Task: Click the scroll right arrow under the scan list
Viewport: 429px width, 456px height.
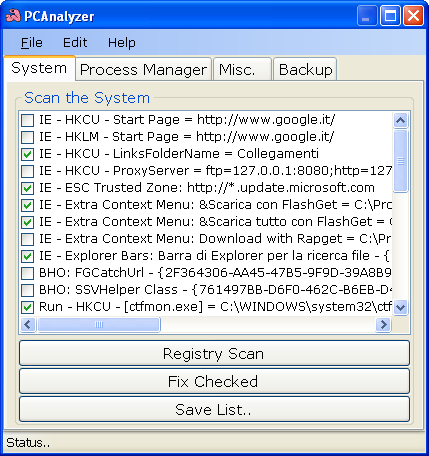Action: click(383, 324)
